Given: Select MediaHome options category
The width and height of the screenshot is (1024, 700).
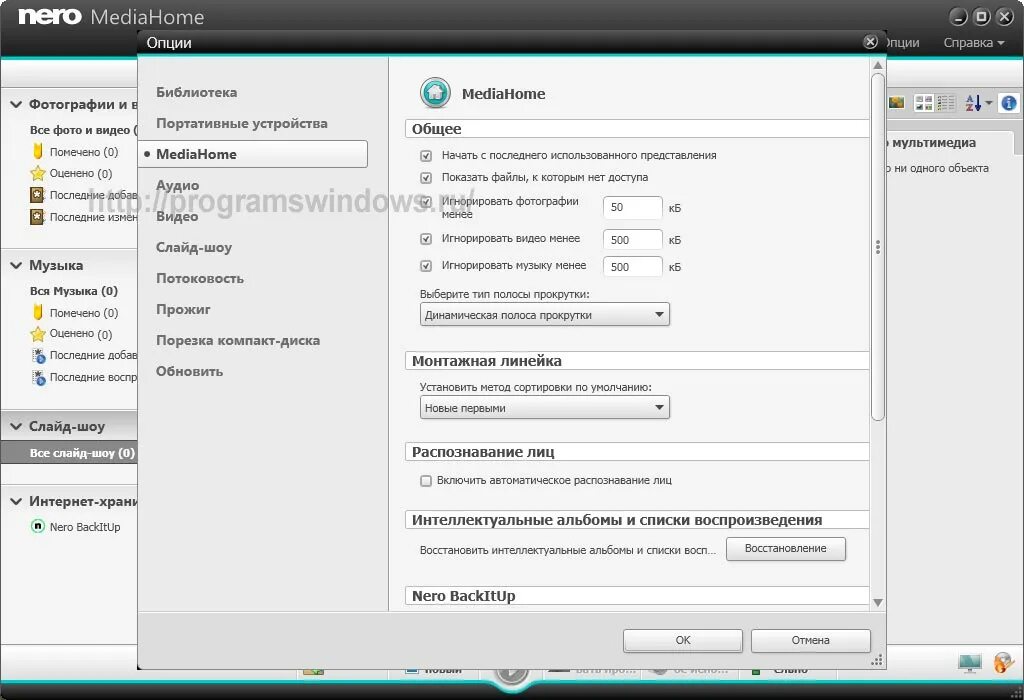Looking at the screenshot, I should (253, 154).
